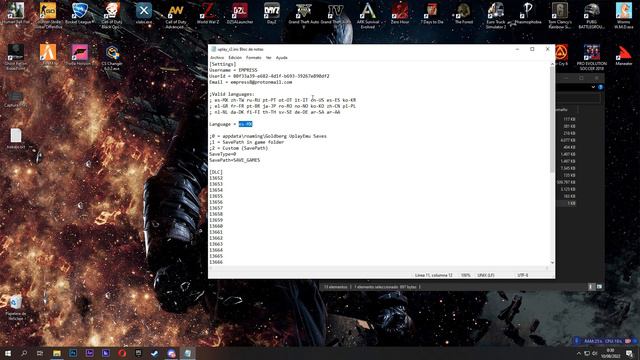Launch ARK Survival Evolved shortcut
Image resolution: width=640 pixels, height=360 pixels.
tap(367, 15)
